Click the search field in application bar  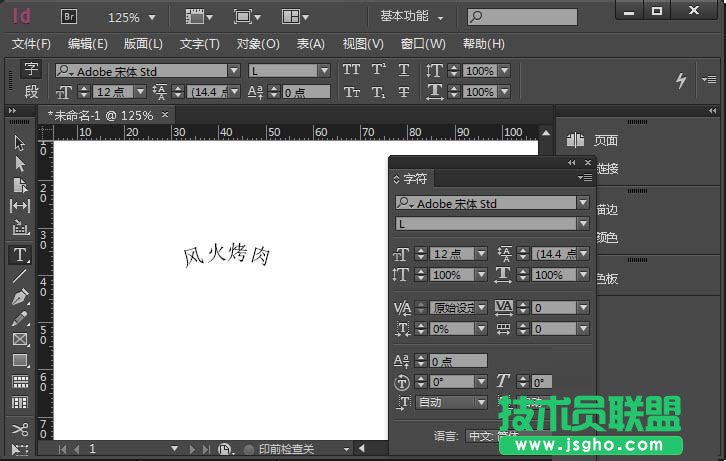coord(522,17)
